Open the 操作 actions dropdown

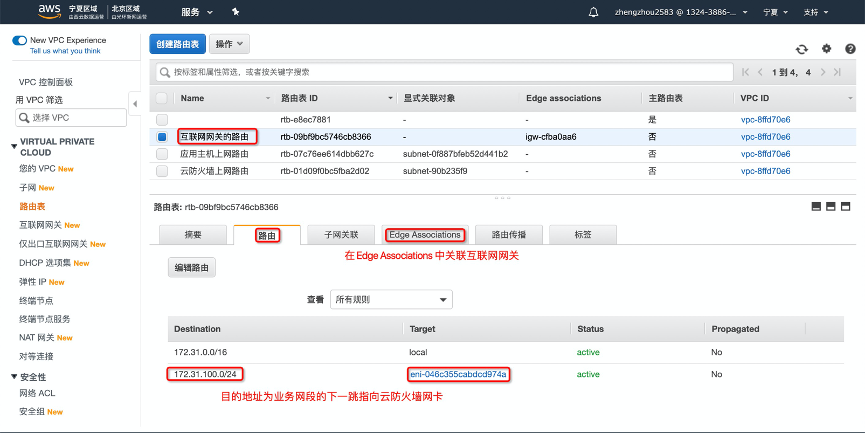230,44
